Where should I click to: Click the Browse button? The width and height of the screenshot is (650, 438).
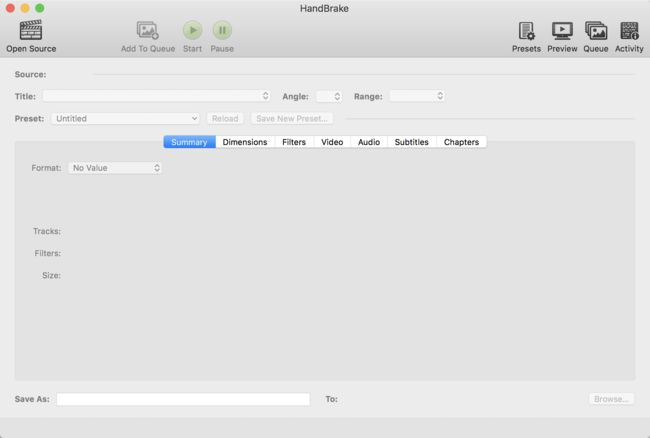pos(611,399)
